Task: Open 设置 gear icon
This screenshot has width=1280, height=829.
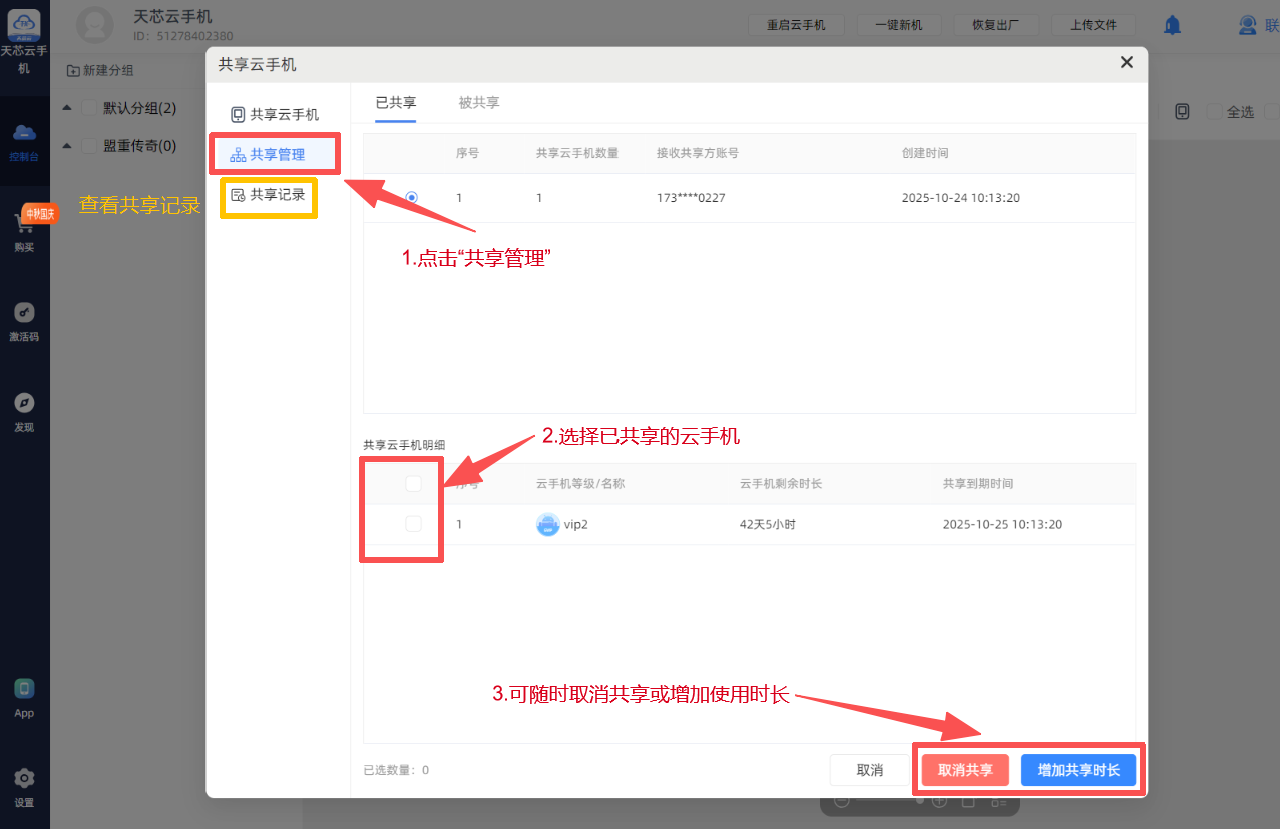Action: (25, 778)
